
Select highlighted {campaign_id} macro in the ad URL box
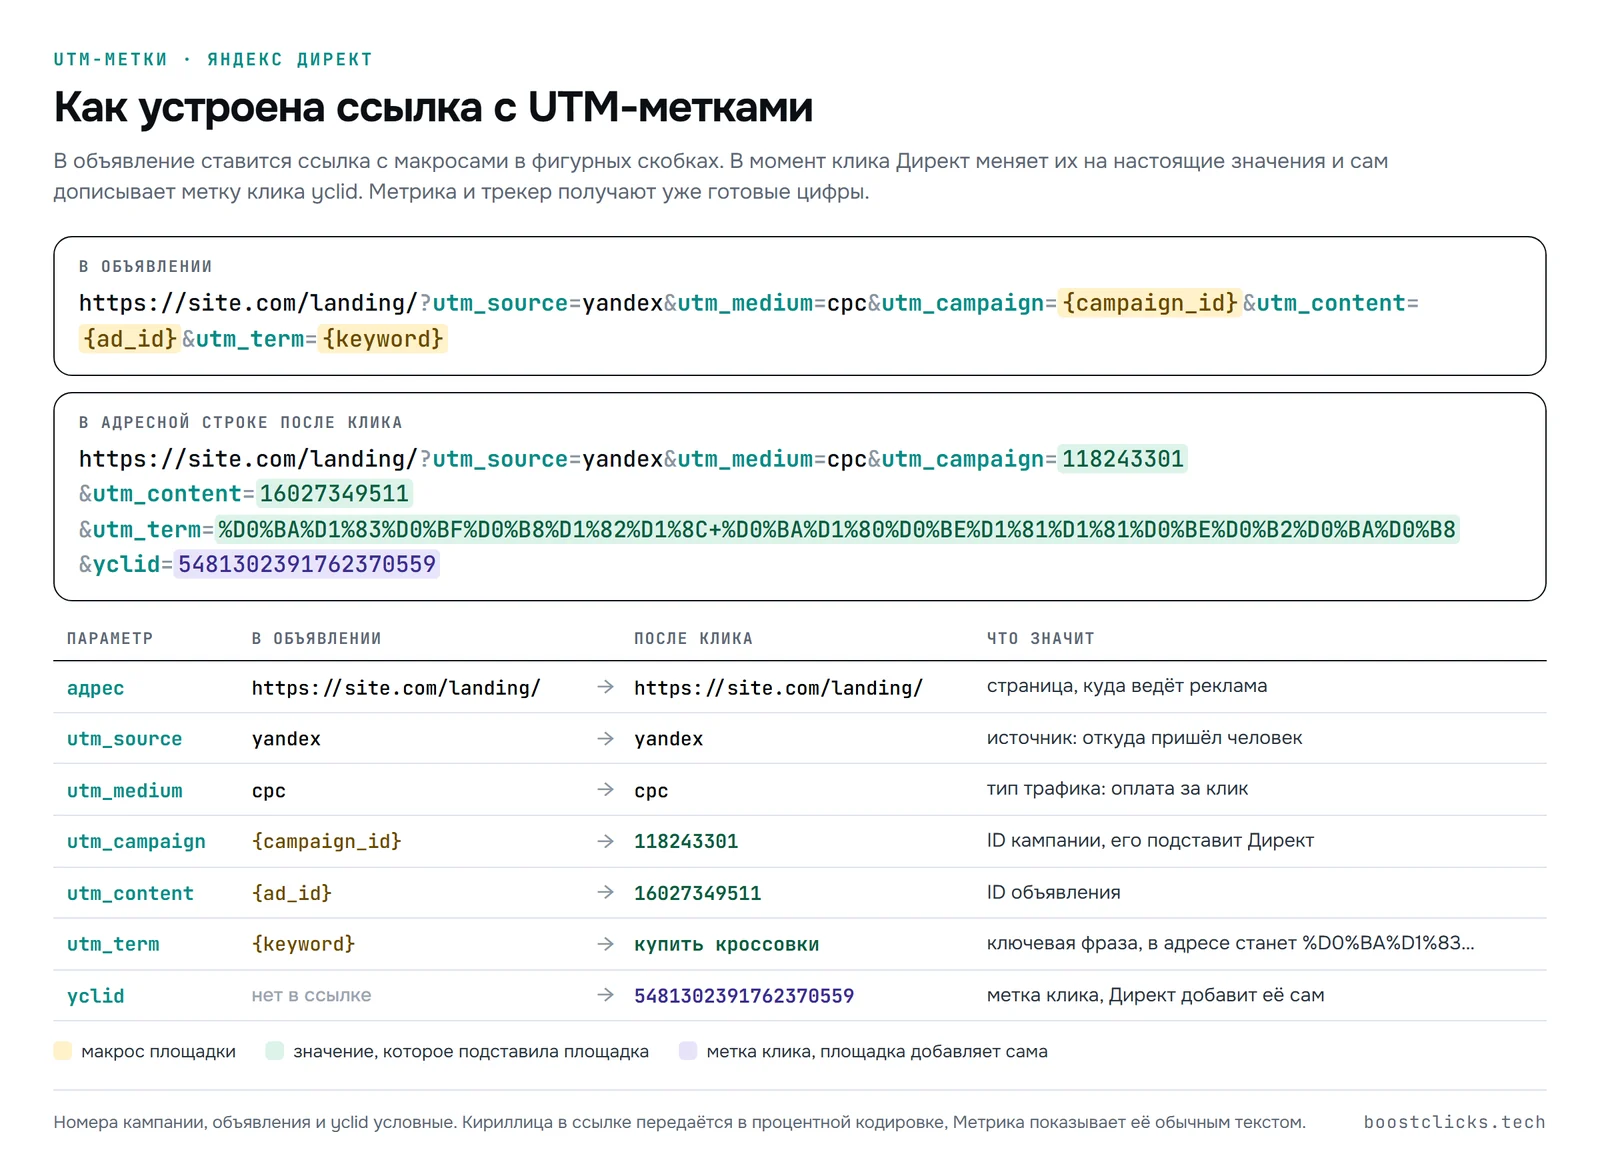click(1150, 303)
